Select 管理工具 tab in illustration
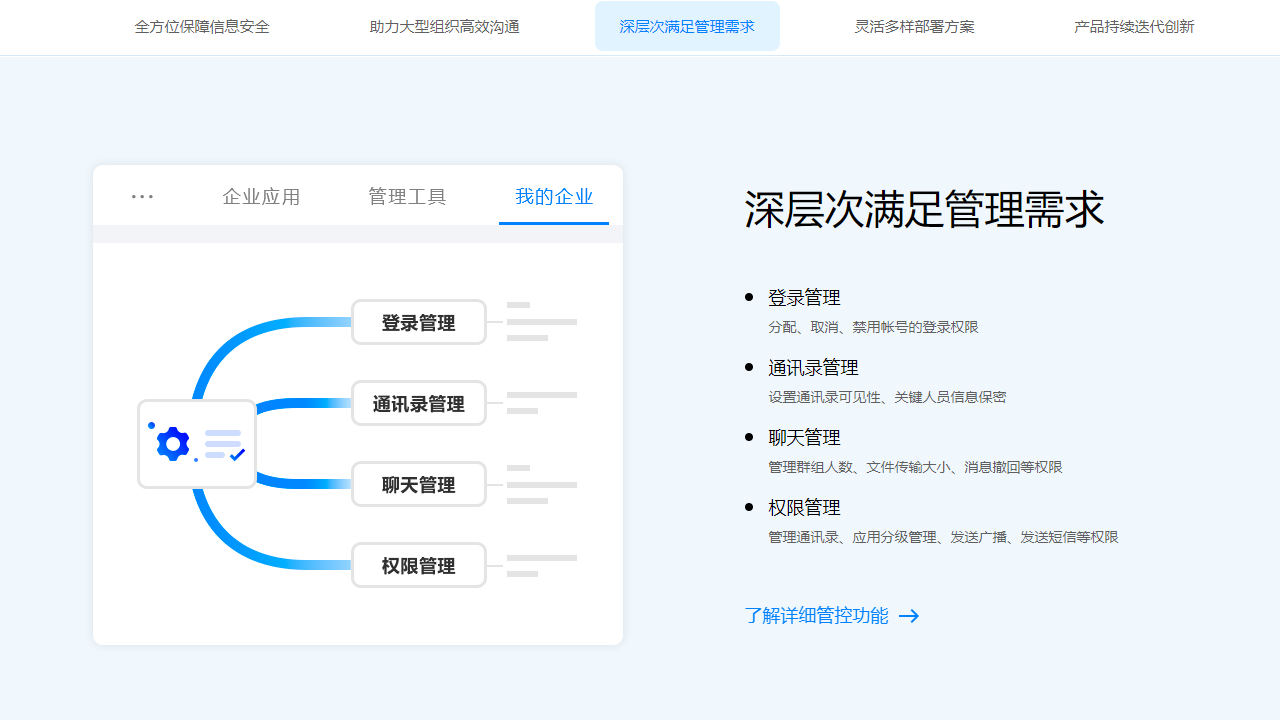This screenshot has width=1280, height=720. 407,197
